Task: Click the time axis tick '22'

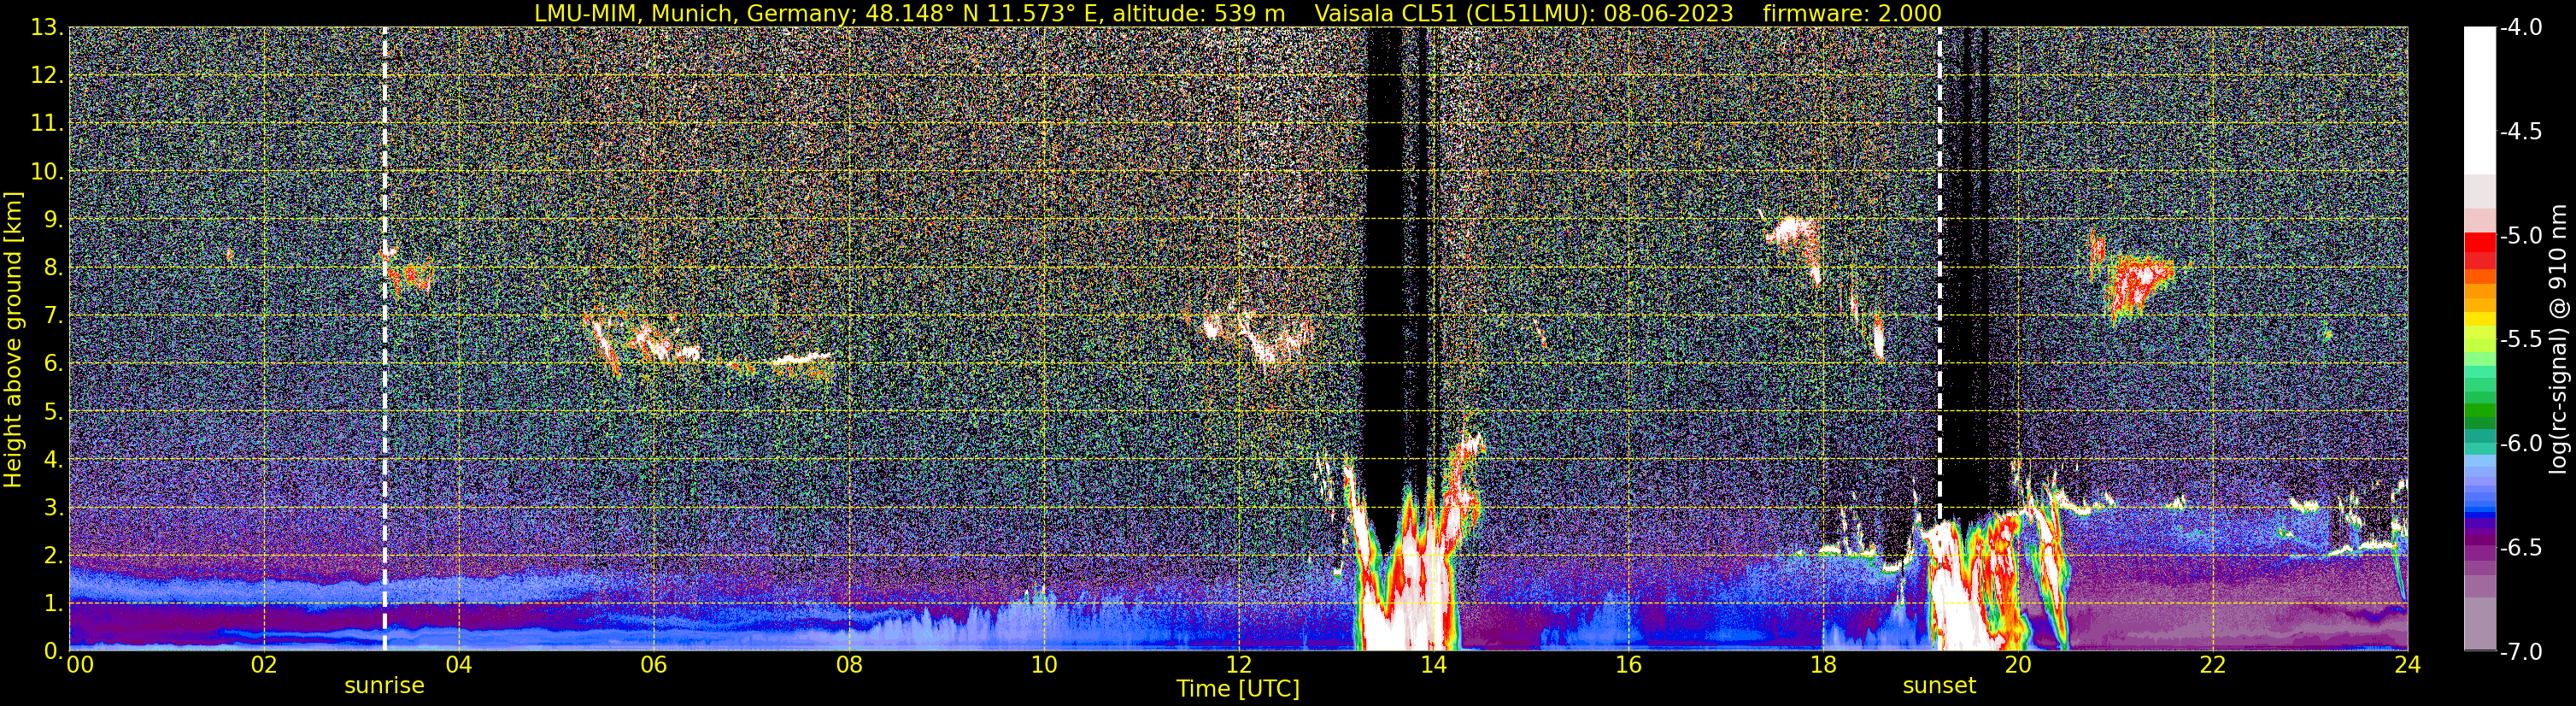Action: [x=2213, y=665]
